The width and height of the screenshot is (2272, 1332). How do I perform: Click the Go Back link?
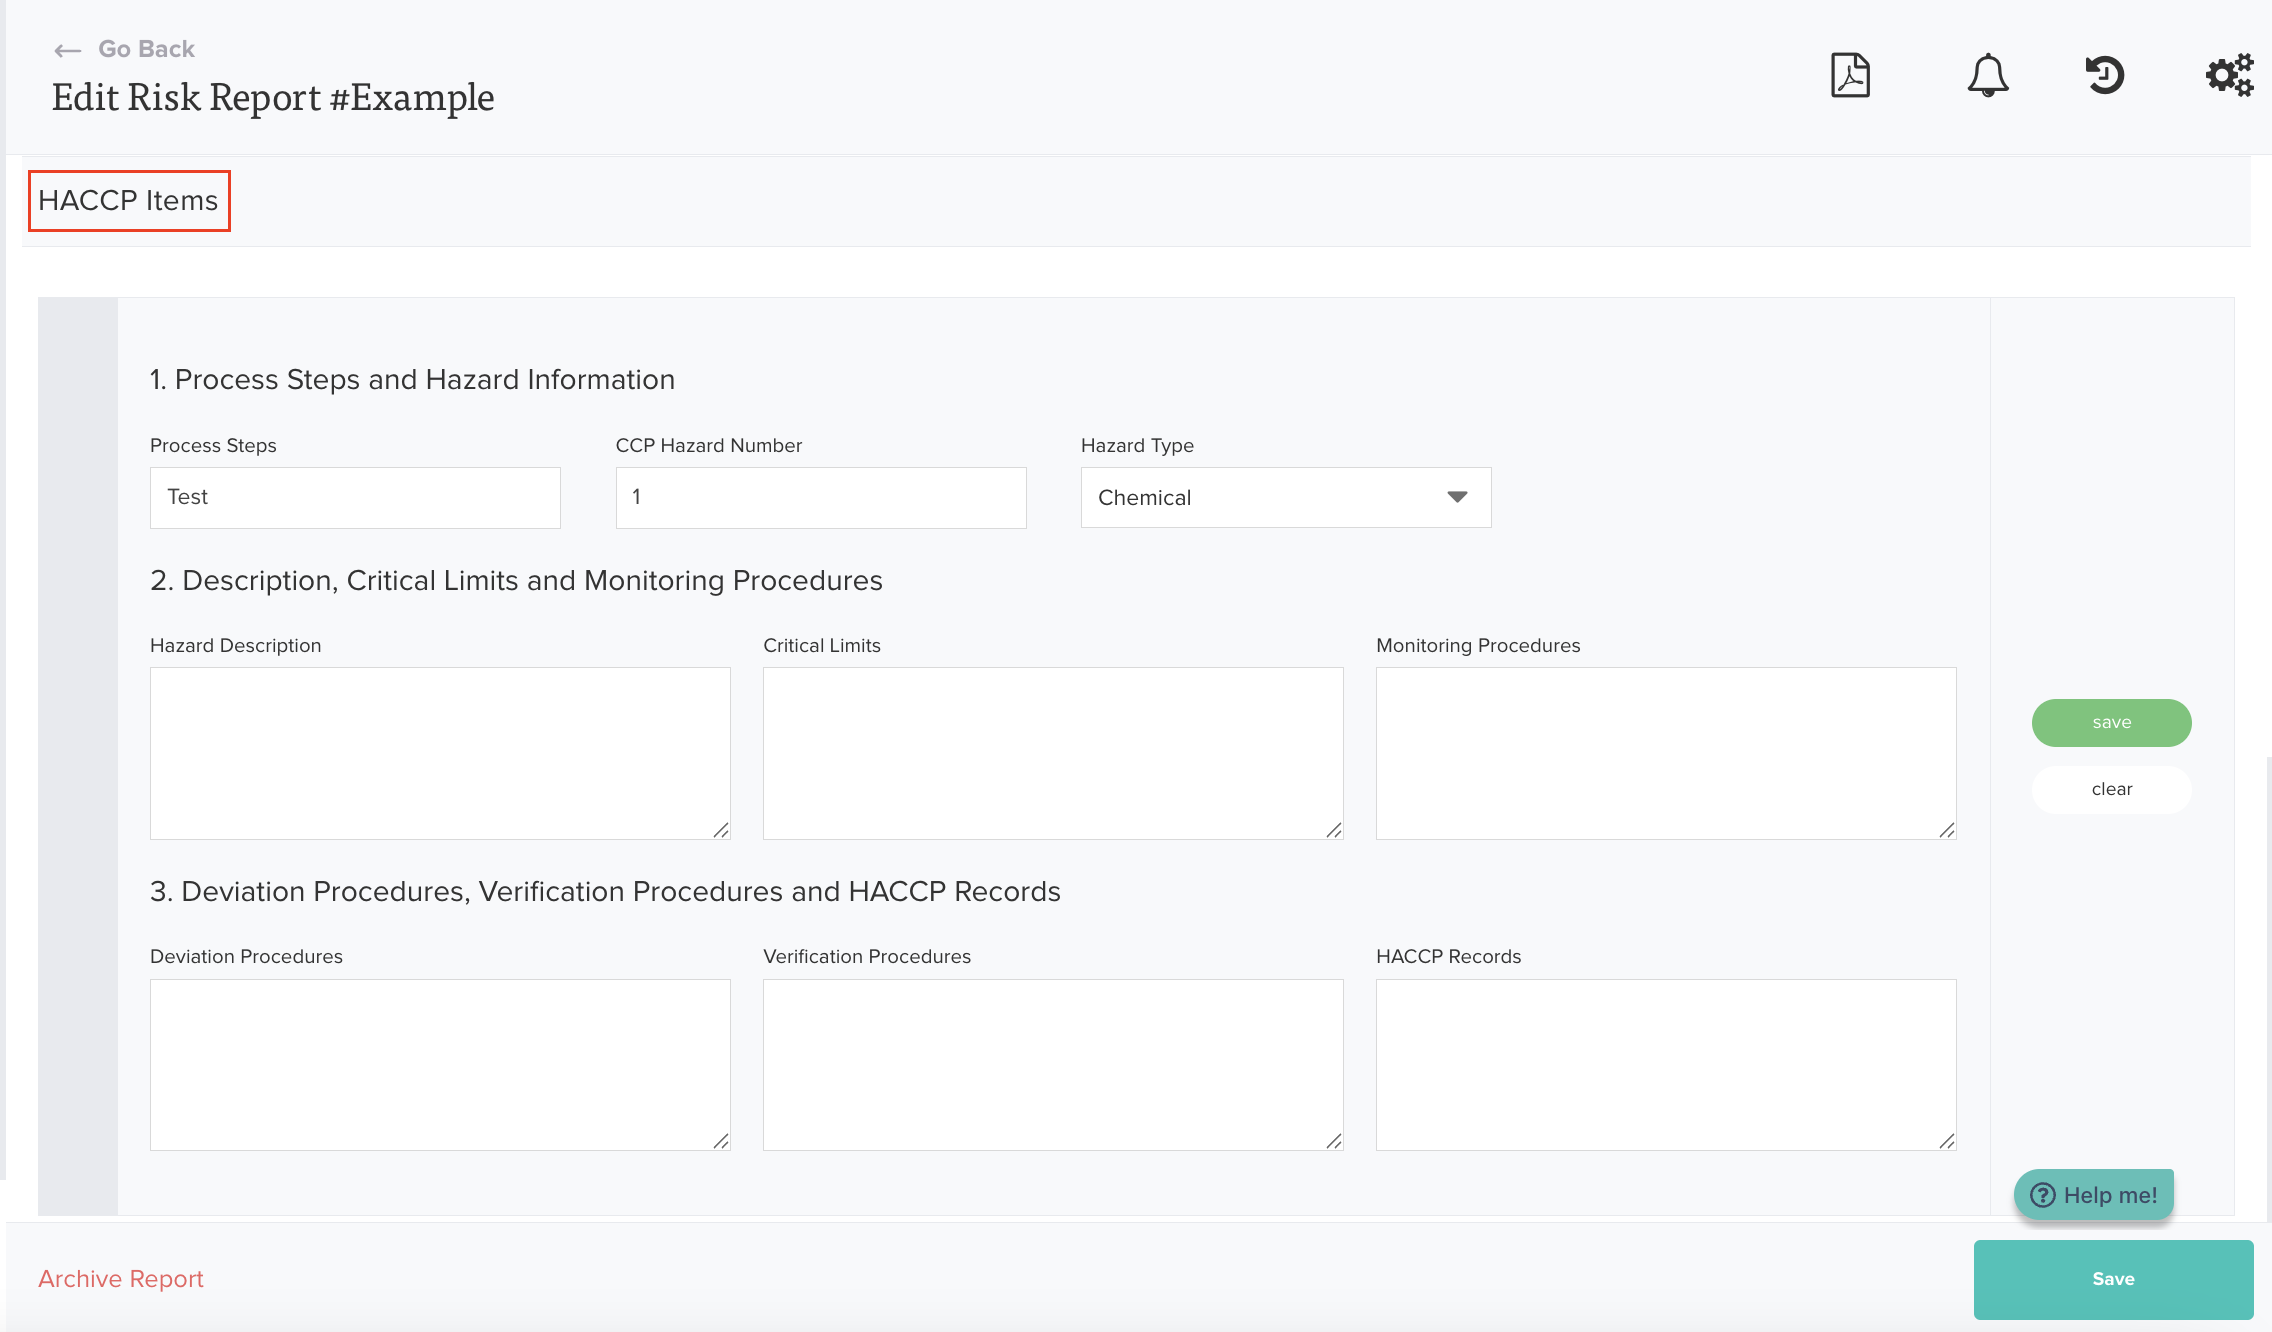coord(146,49)
